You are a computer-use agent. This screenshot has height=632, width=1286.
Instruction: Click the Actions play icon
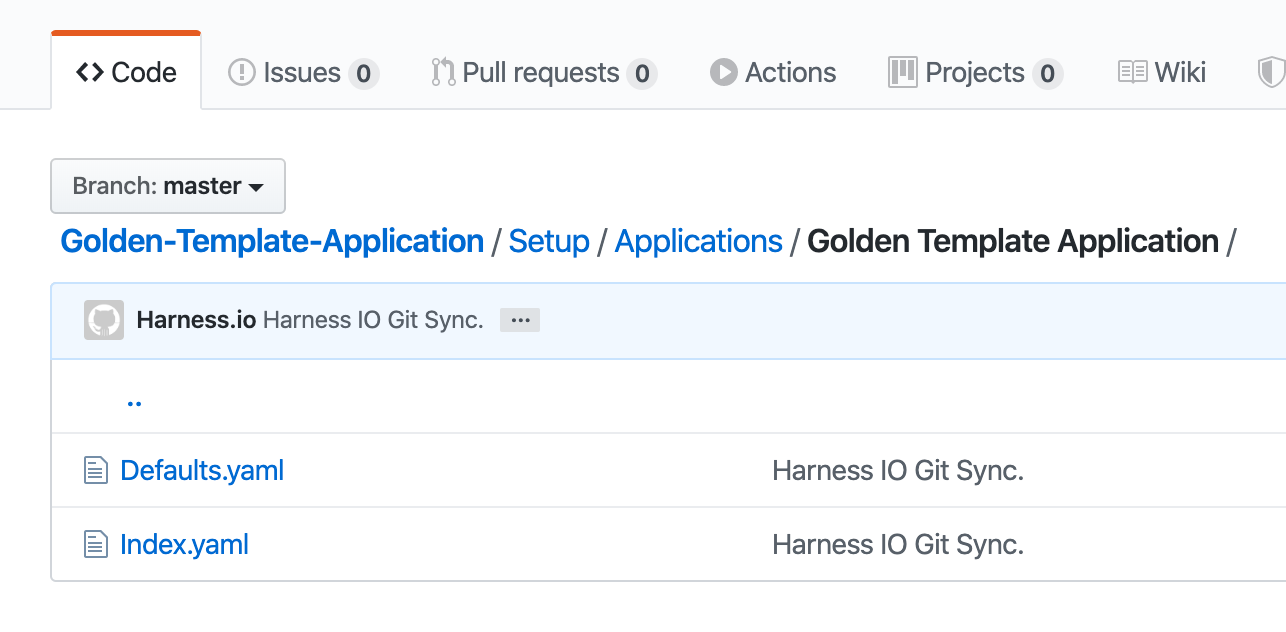tap(723, 73)
